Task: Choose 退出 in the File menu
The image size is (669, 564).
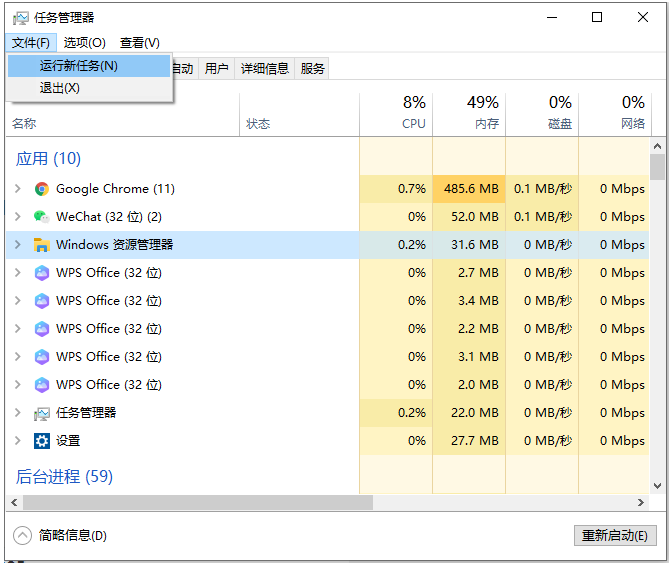Action: pyautogui.click(x=60, y=88)
